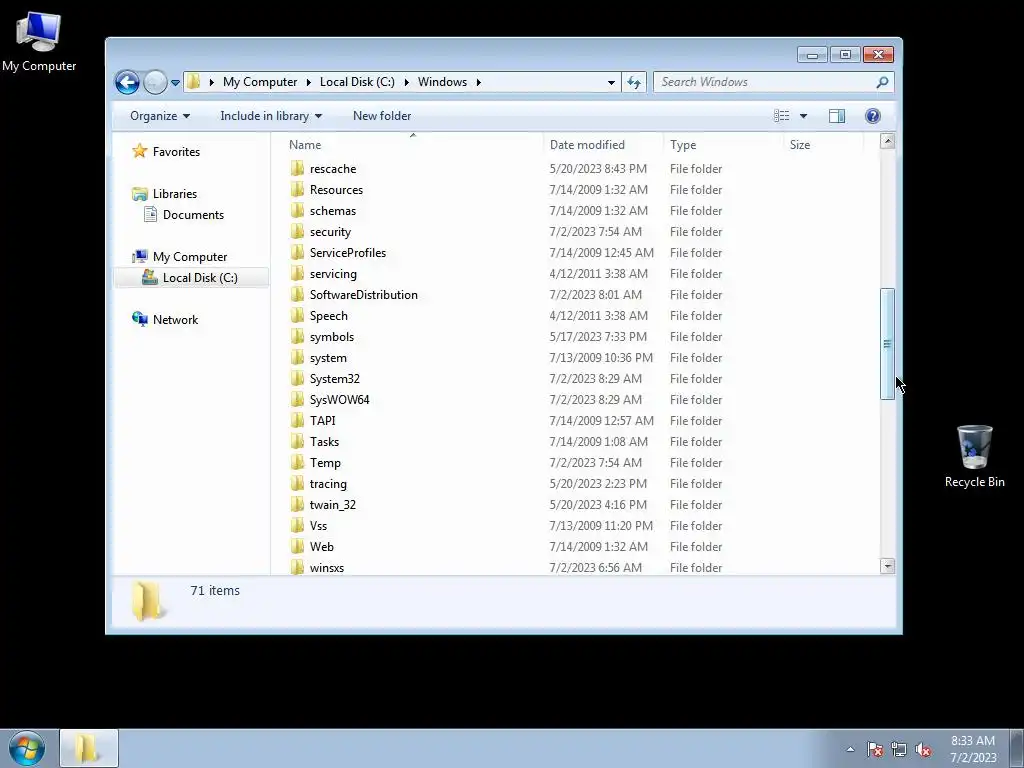This screenshot has width=1024, height=768.
Task: Select the schemas folder icon
Action: click(297, 210)
